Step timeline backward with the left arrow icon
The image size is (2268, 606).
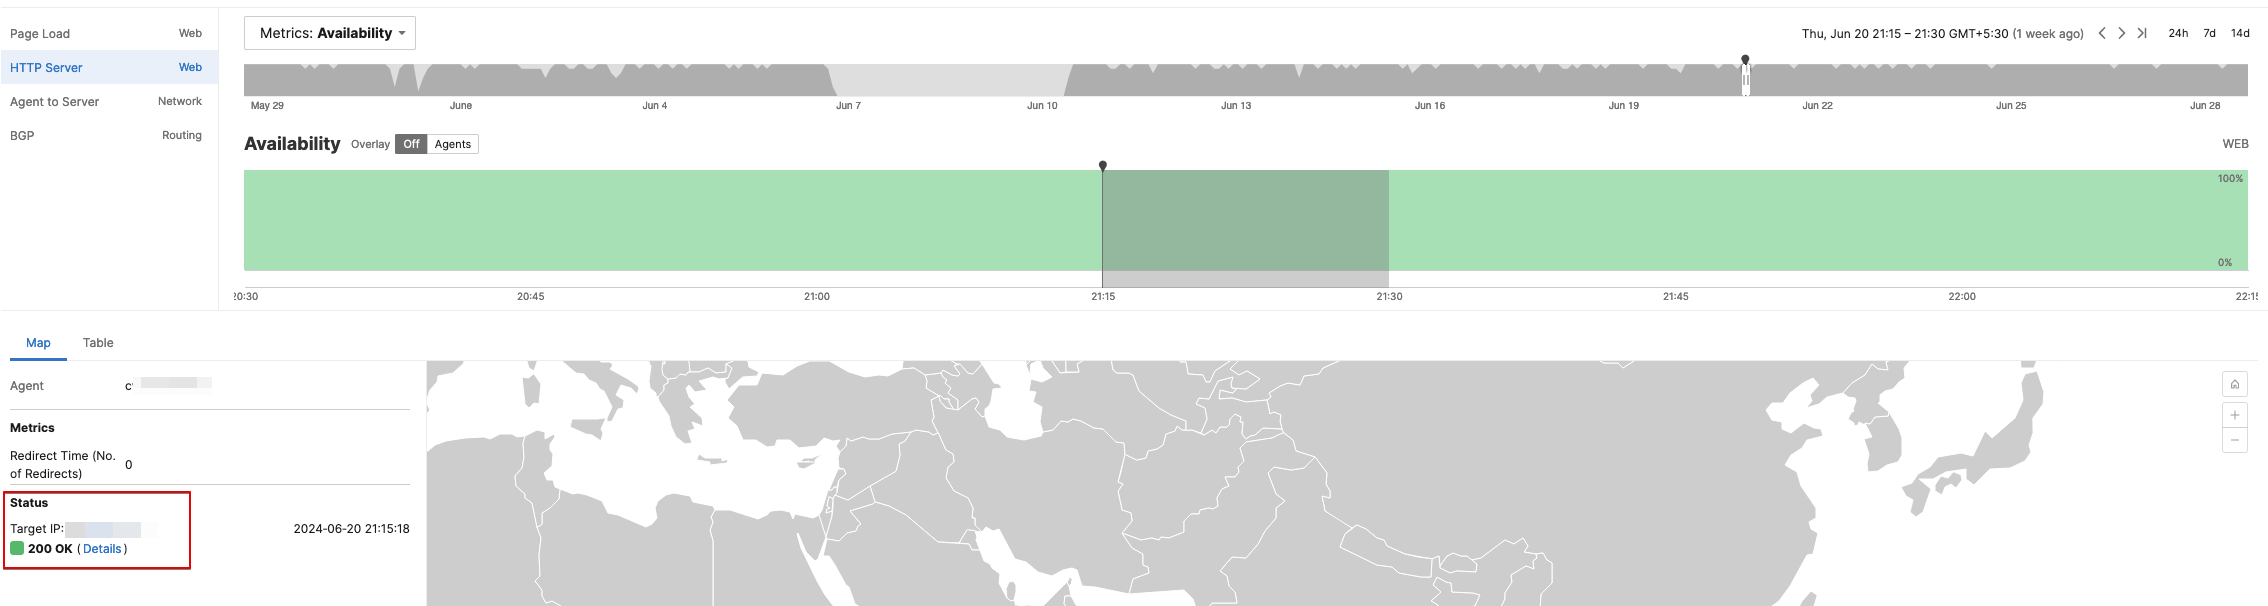[x=2102, y=32]
